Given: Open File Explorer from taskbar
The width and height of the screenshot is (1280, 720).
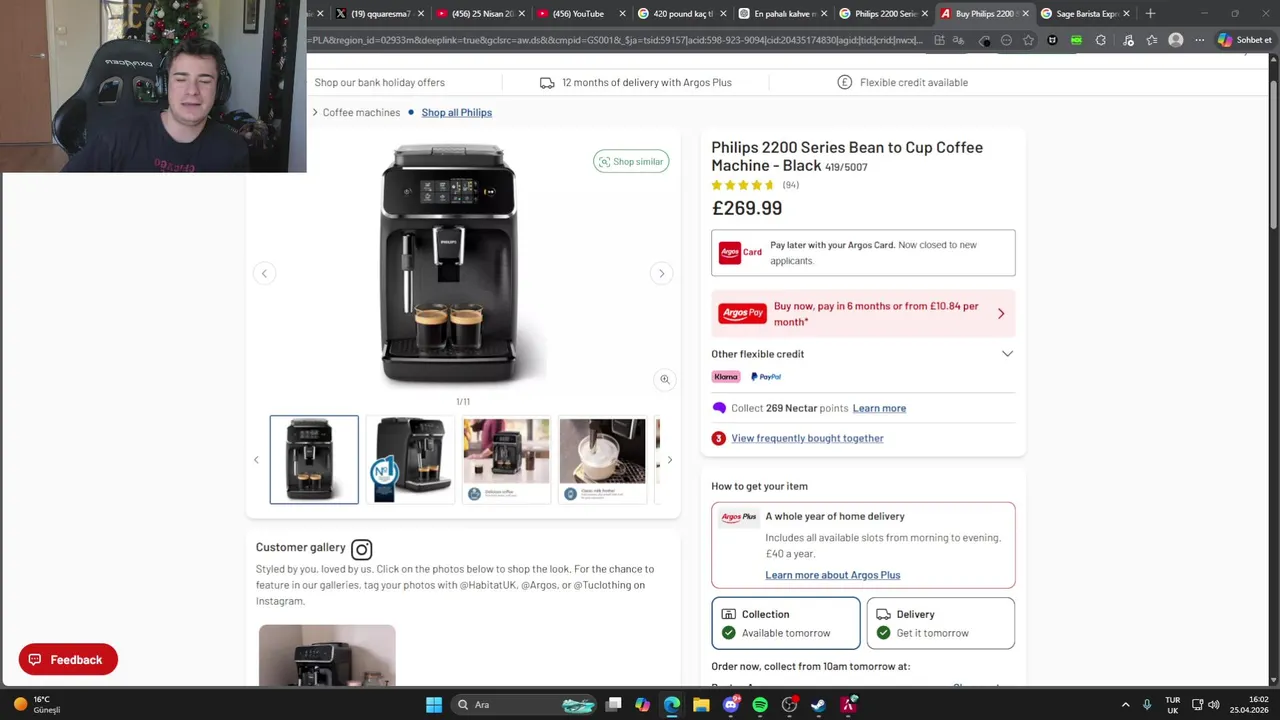Looking at the screenshot, I should pos(701,705).
